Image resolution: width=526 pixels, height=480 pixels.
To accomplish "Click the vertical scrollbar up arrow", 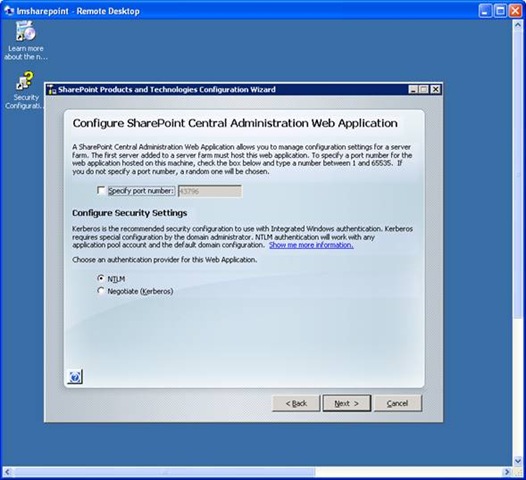I will (x=518, y=25).
